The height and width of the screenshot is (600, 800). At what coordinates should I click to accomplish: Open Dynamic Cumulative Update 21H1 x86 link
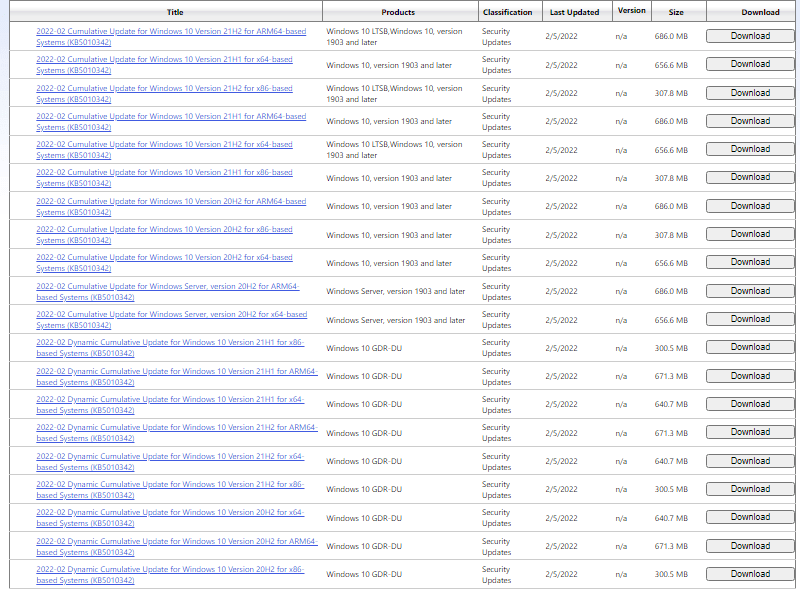(x=170, y=348)
